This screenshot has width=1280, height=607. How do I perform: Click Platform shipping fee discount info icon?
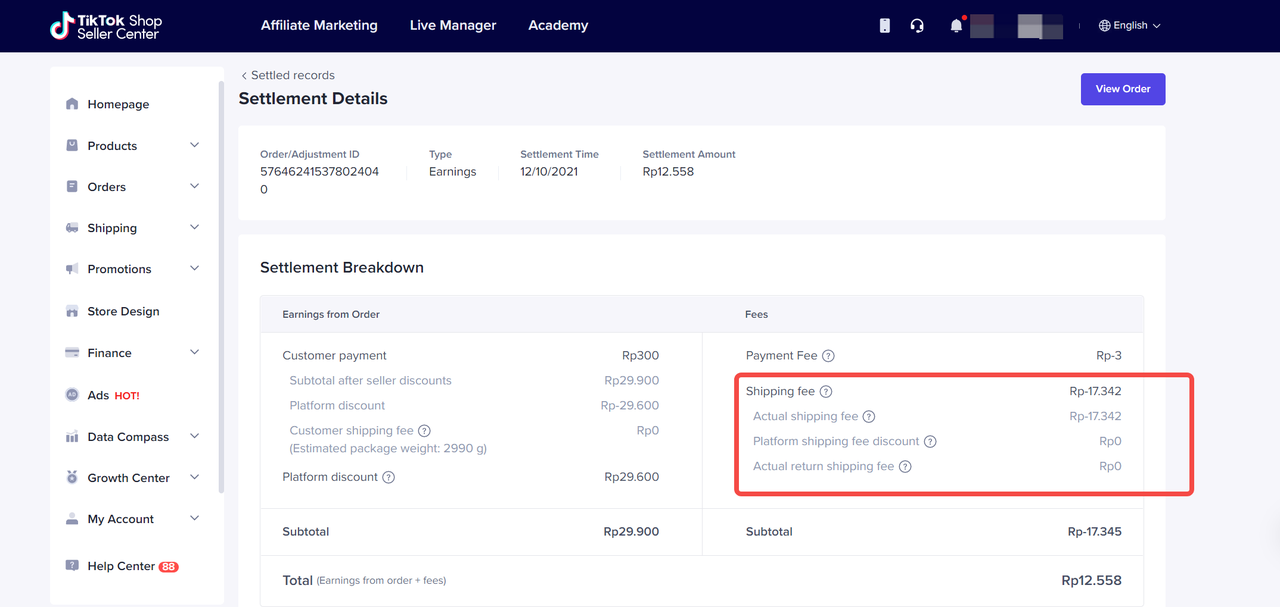(x=930, y=442)
